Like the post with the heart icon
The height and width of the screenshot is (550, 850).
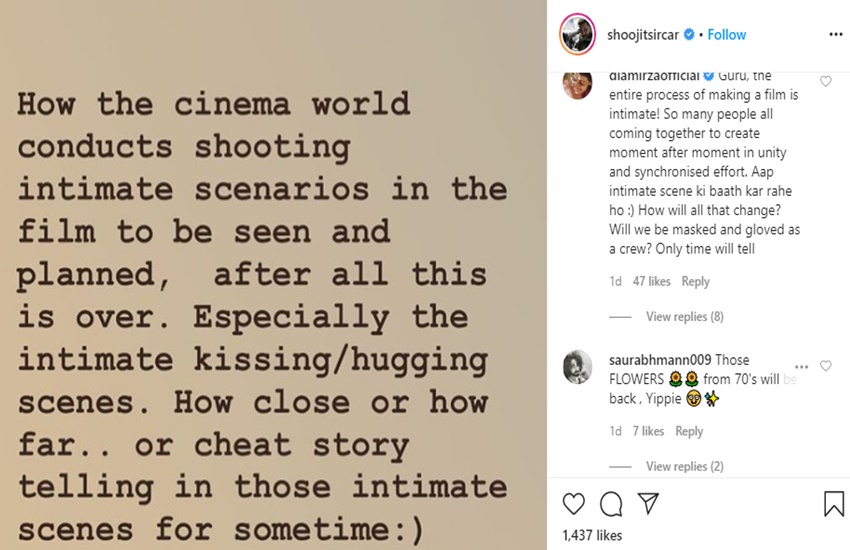coord(574,503)
